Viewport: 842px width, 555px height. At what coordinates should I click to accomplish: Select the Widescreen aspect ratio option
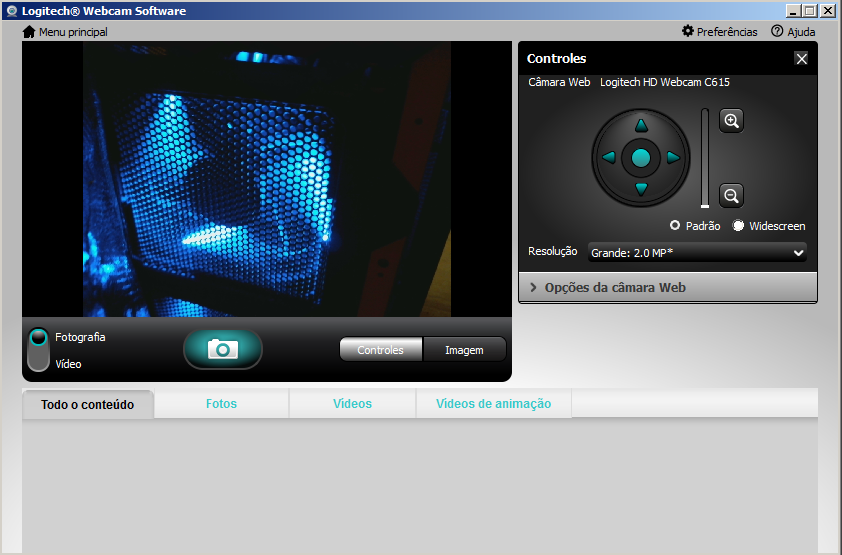(739, 226)
